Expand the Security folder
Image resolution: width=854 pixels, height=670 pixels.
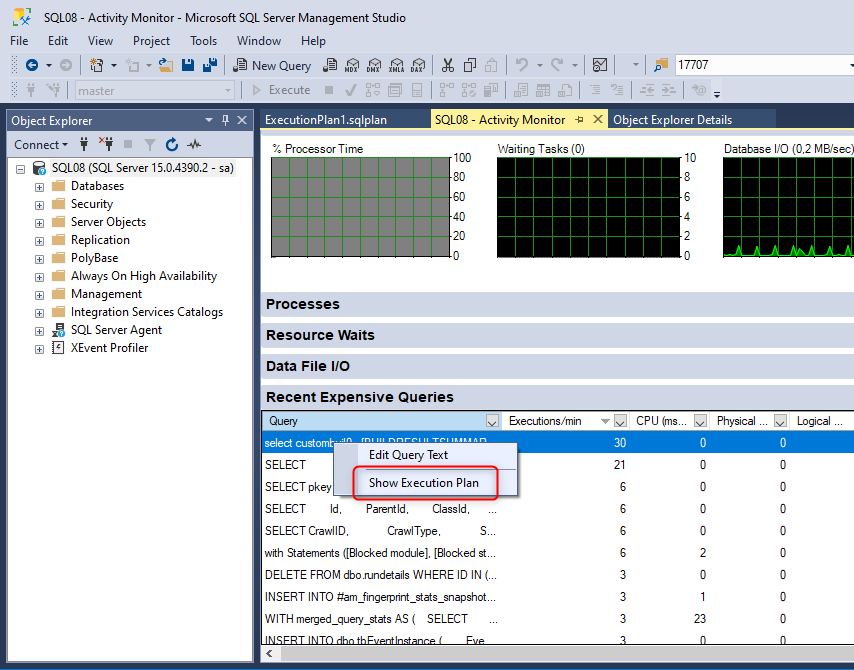pos(39,205)
